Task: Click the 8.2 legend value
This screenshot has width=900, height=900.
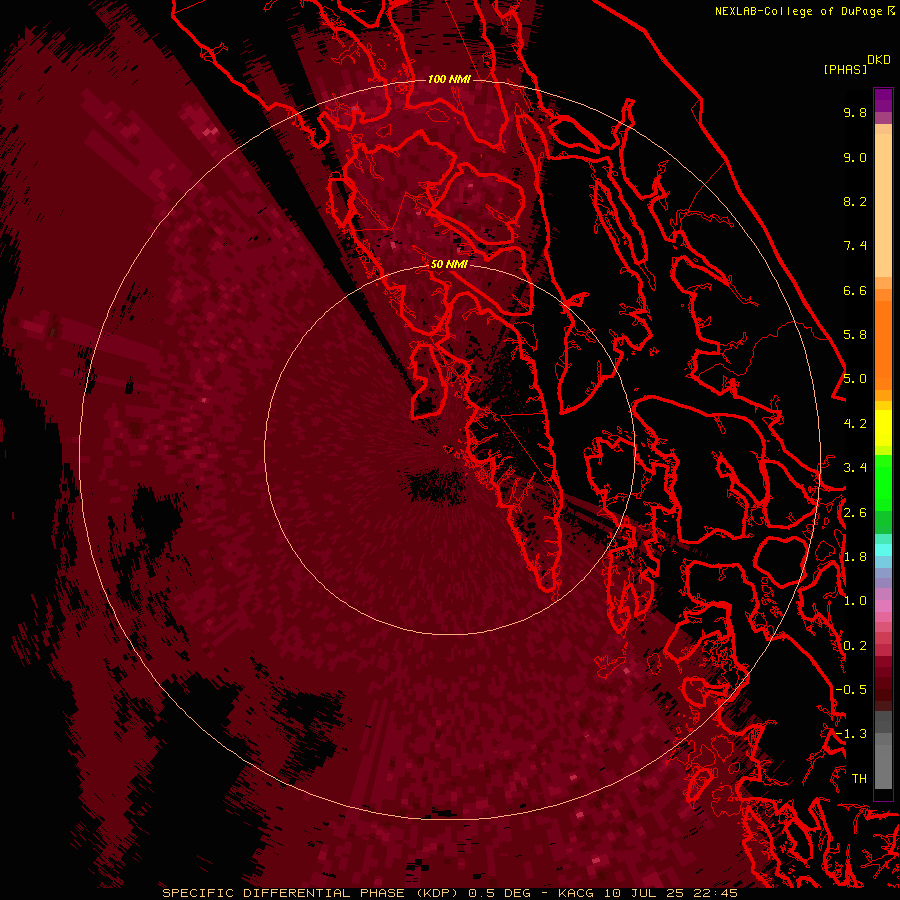Action: 855,201
